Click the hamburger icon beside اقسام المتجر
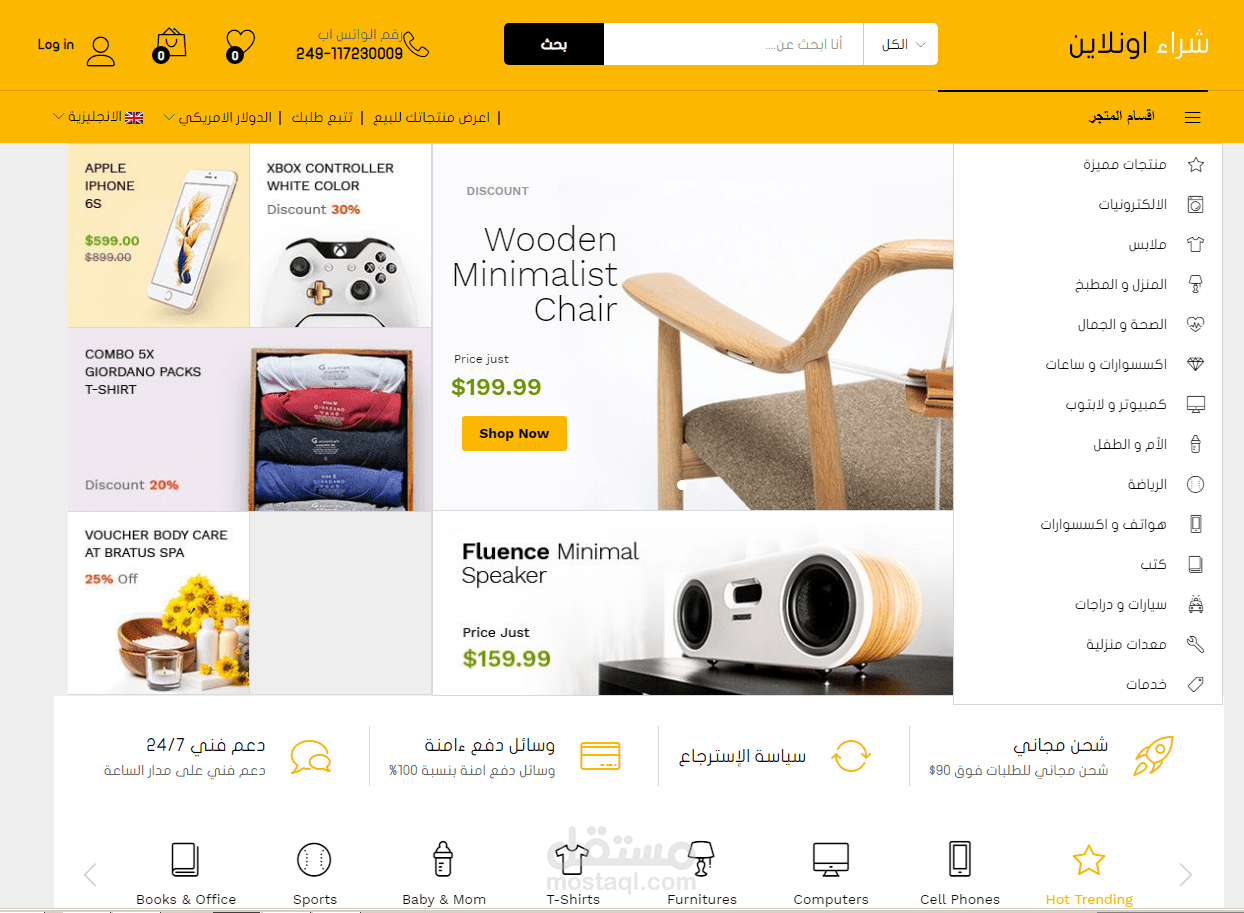Screen dimensions: 1244x913 pyautogui.click(x=1192, y=117)
